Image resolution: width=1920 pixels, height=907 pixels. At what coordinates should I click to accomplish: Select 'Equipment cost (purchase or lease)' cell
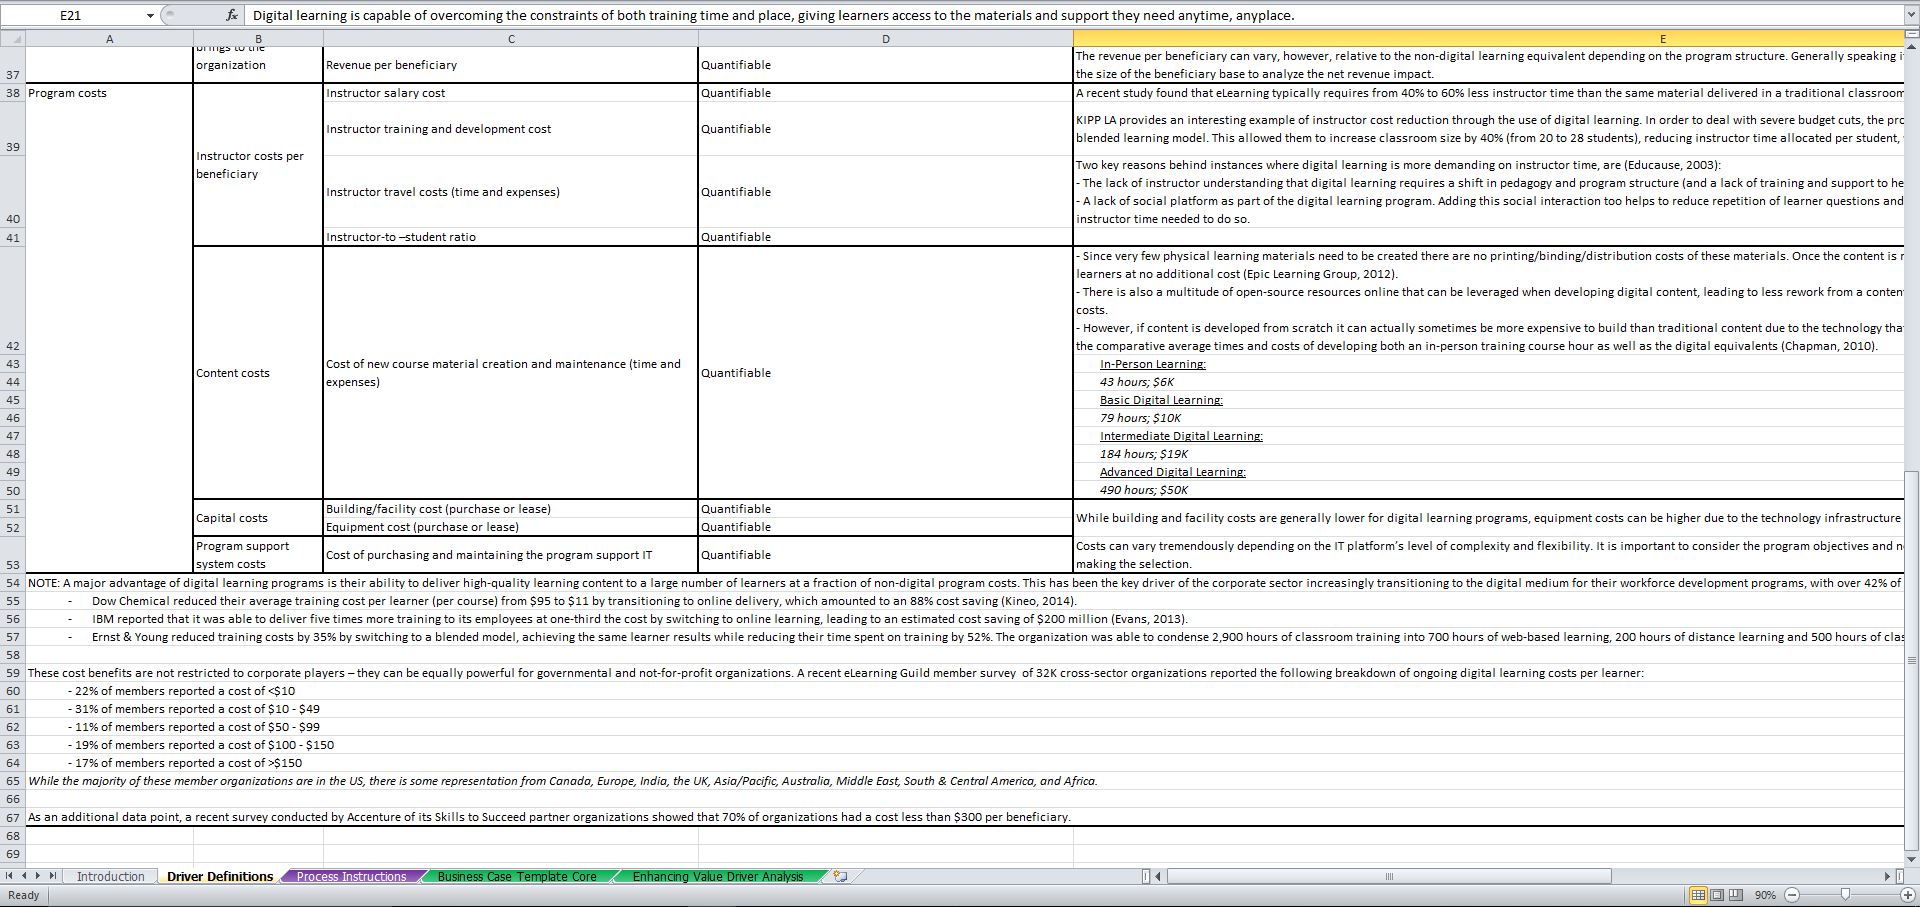coord(511,527)
